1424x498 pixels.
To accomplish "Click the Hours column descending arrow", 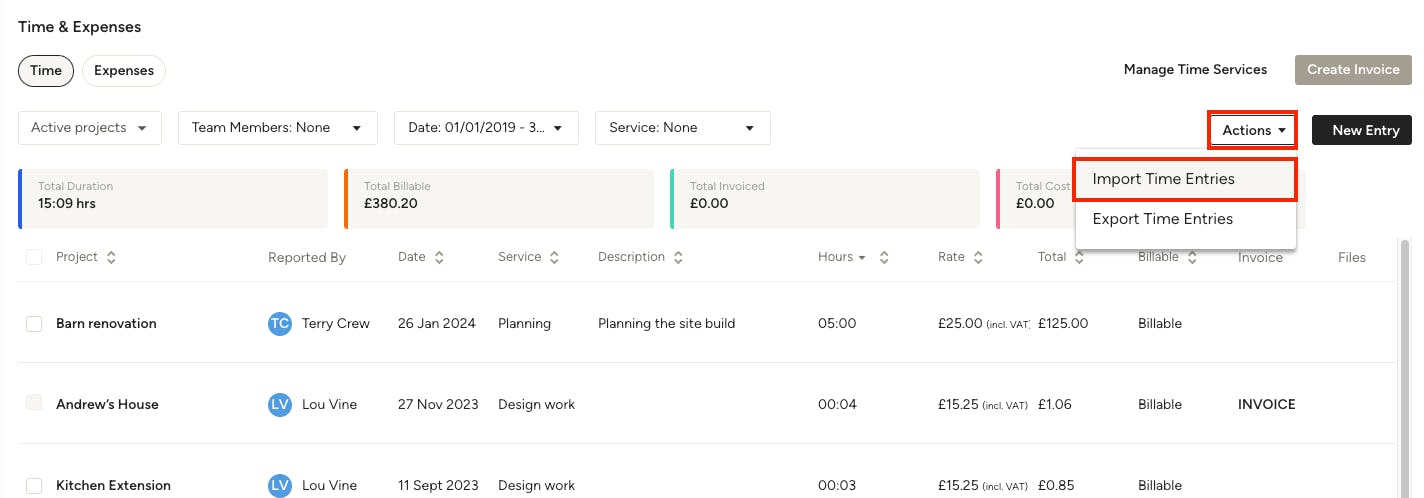I will [862, 258].
